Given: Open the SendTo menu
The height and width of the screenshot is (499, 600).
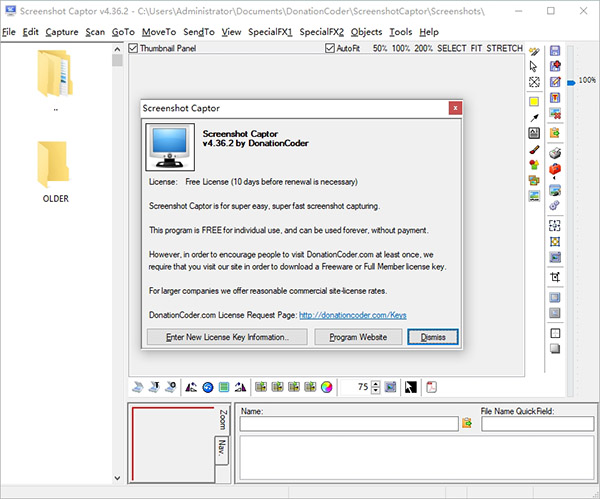Looking at the screenshot, I should pyautogui.click(x=199, y=32).
